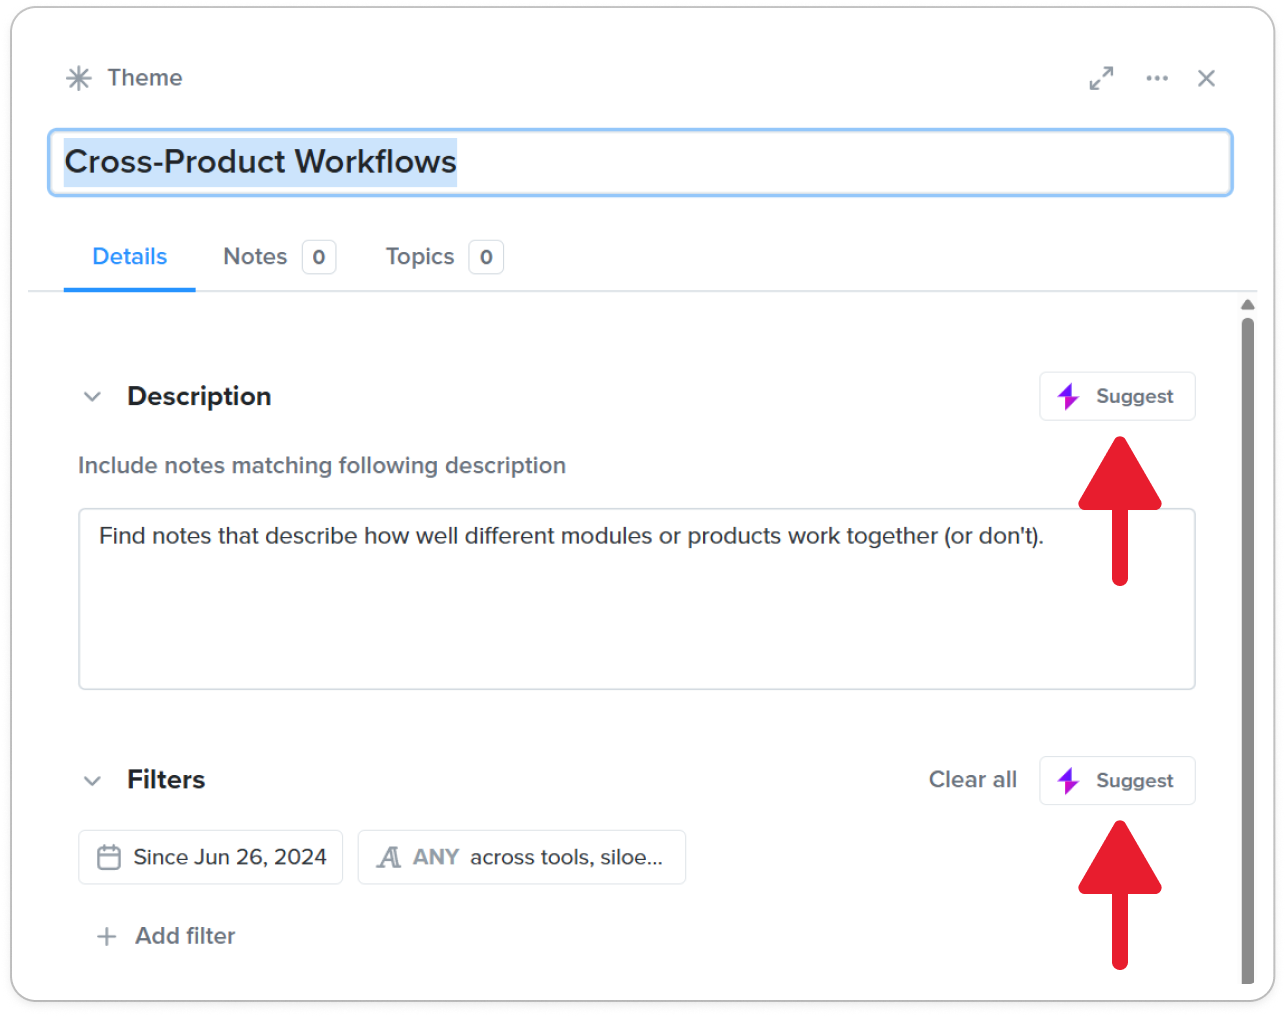Click the lightning icon in Filters Suggest
Image resolution: width=1286 pixels, height=1016 pixels.
1068,781
